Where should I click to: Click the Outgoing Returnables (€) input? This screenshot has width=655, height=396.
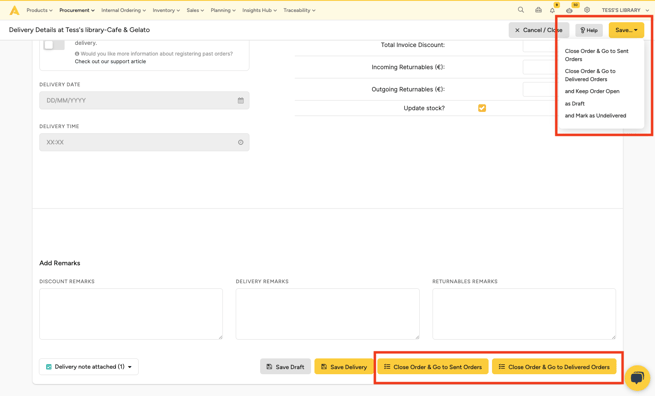pyautogui.click(x=539, y=89)
